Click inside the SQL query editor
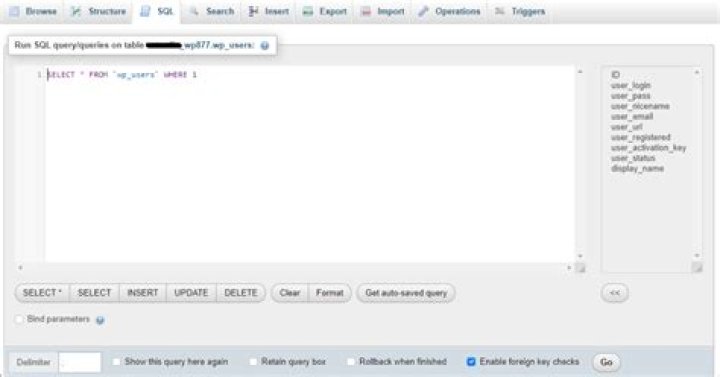The height and width of the screenshot is (377, 720). pyautogui.click(x=310, y=164)
